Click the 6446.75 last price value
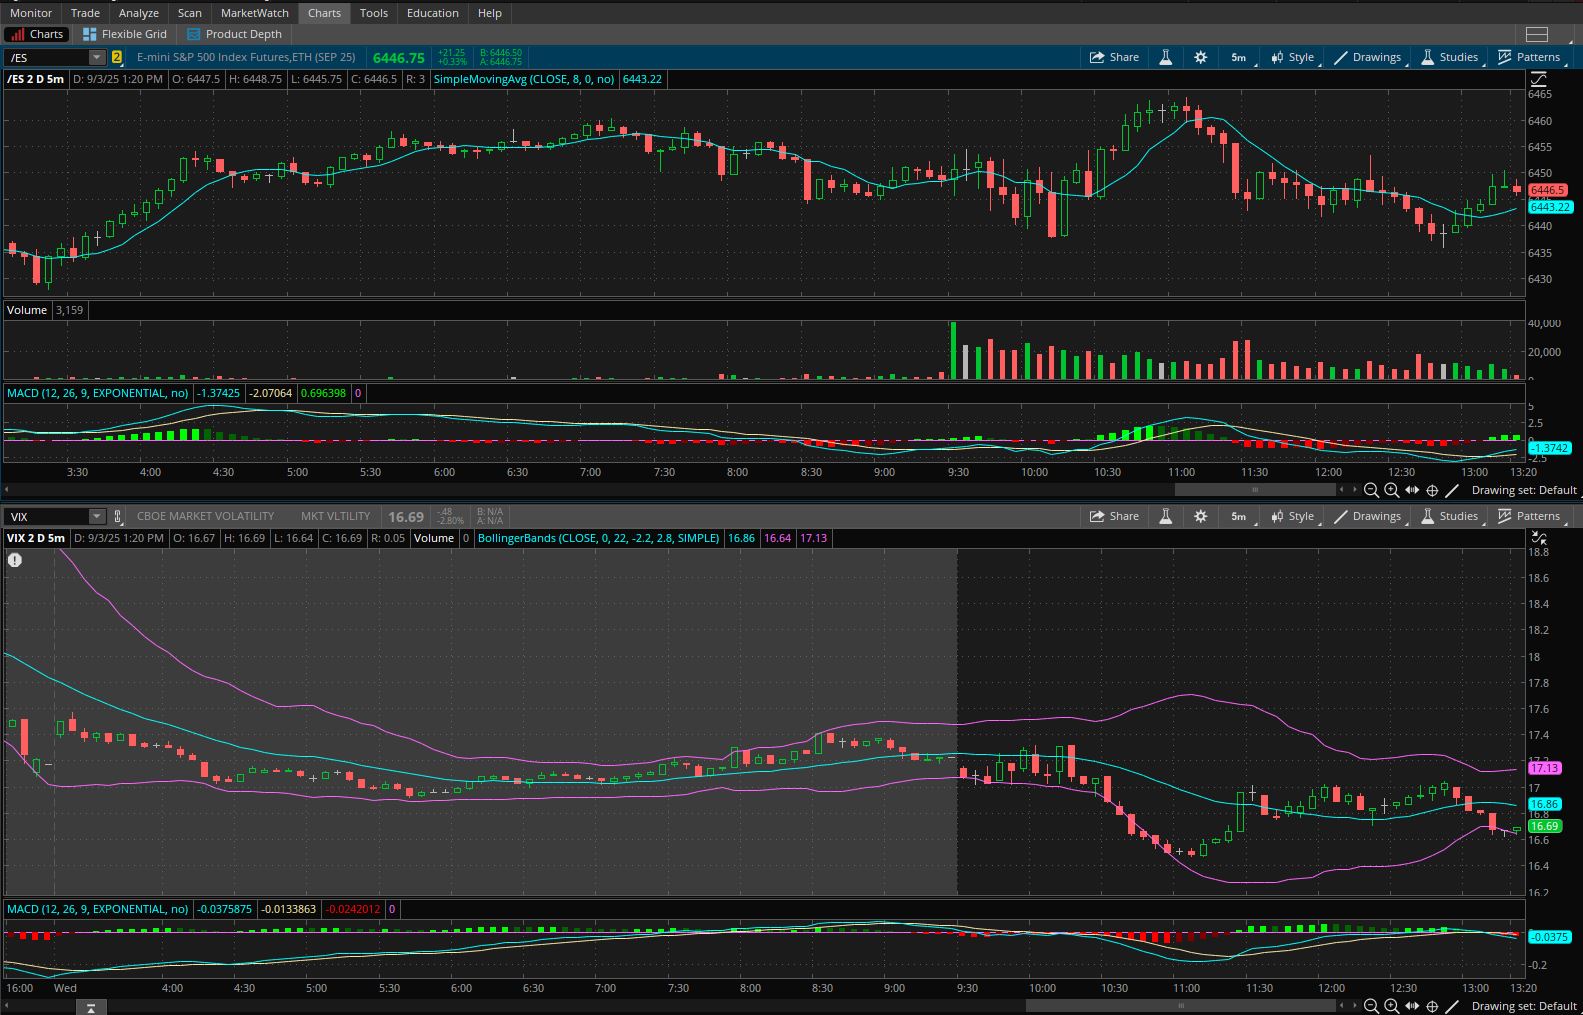 click(399, 58)
